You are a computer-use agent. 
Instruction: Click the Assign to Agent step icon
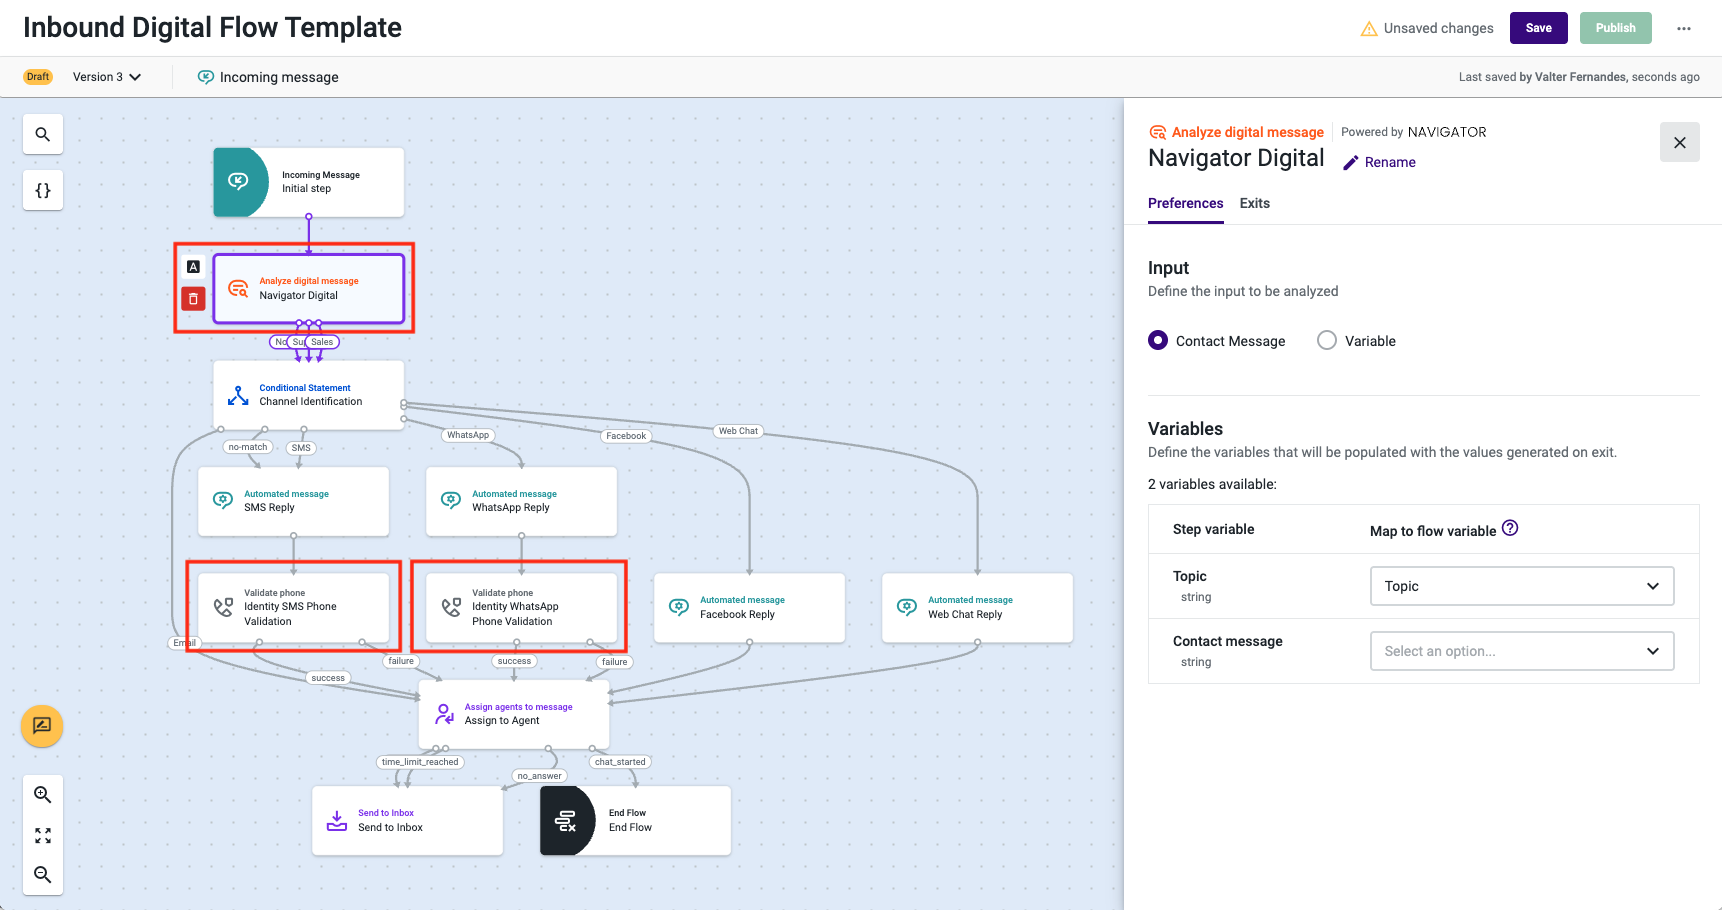(x=444, y=714)
